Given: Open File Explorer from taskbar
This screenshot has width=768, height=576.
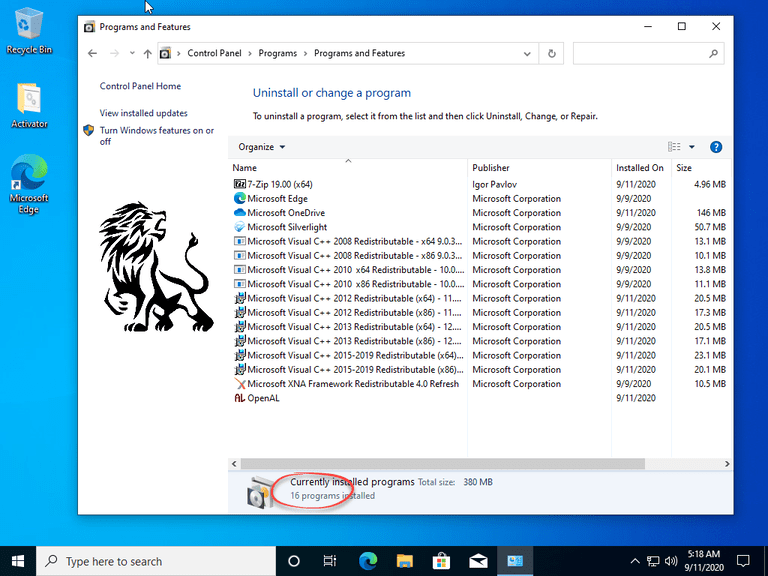Looking at the screenshot, I should (x=405, y=561).
